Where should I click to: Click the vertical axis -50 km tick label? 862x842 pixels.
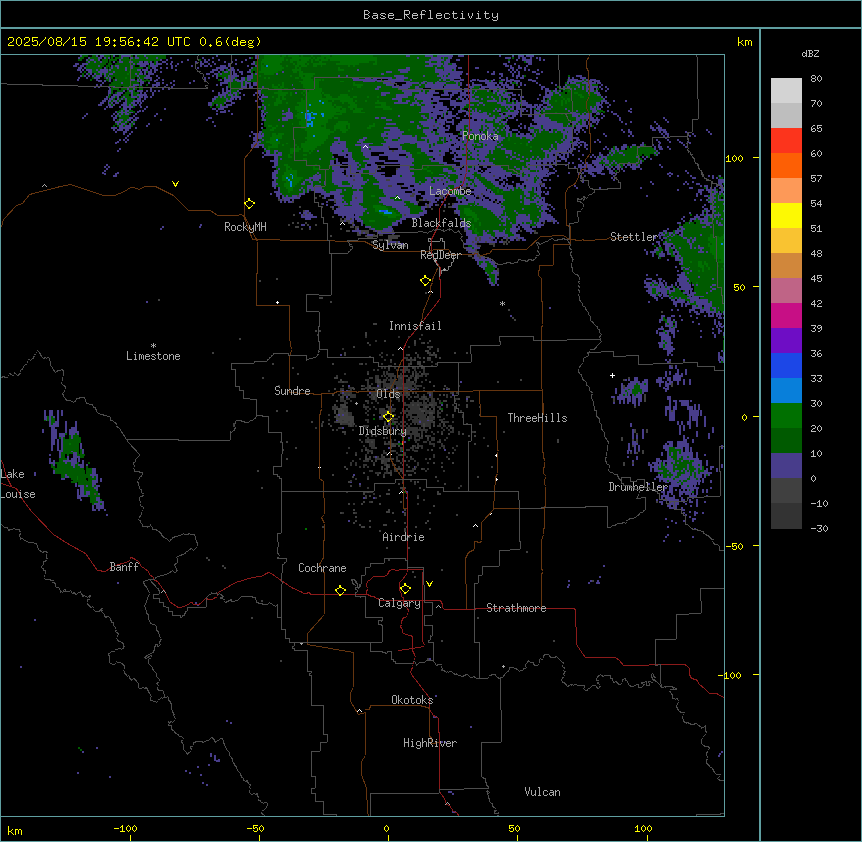pos(735,546)
